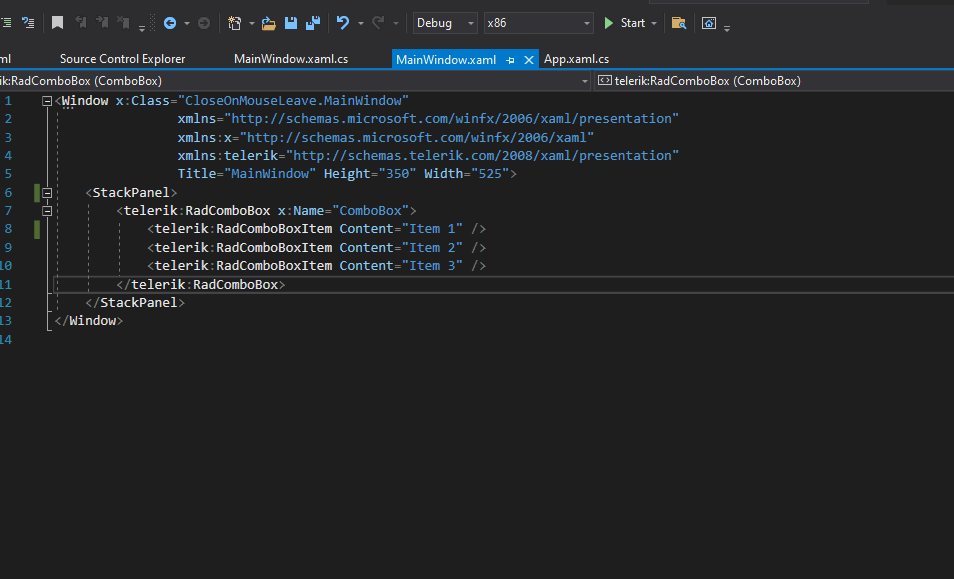Collapse the Window element outline
954x579 pixels.
point(47,101)
